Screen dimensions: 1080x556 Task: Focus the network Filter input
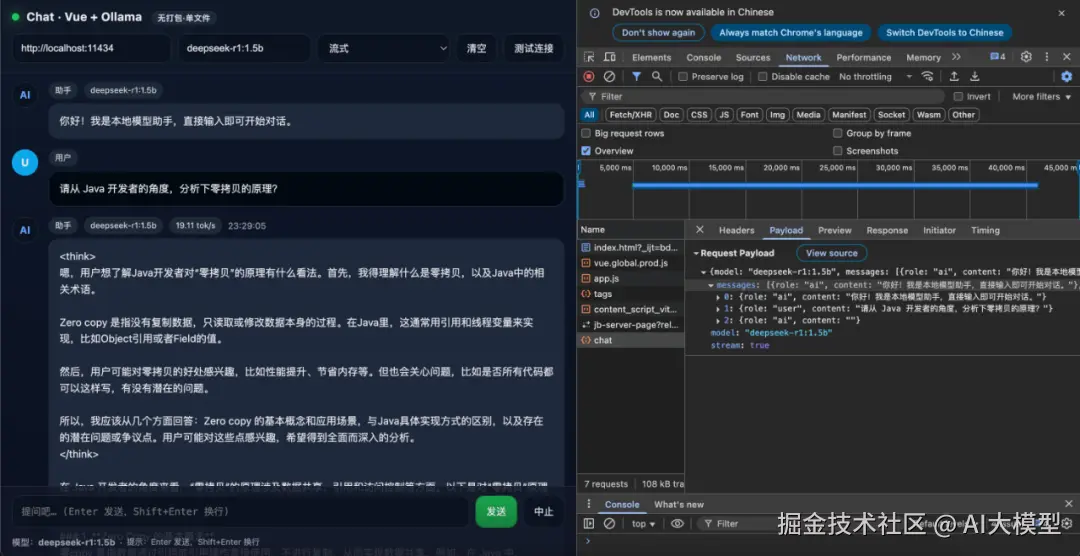[763, 96]
